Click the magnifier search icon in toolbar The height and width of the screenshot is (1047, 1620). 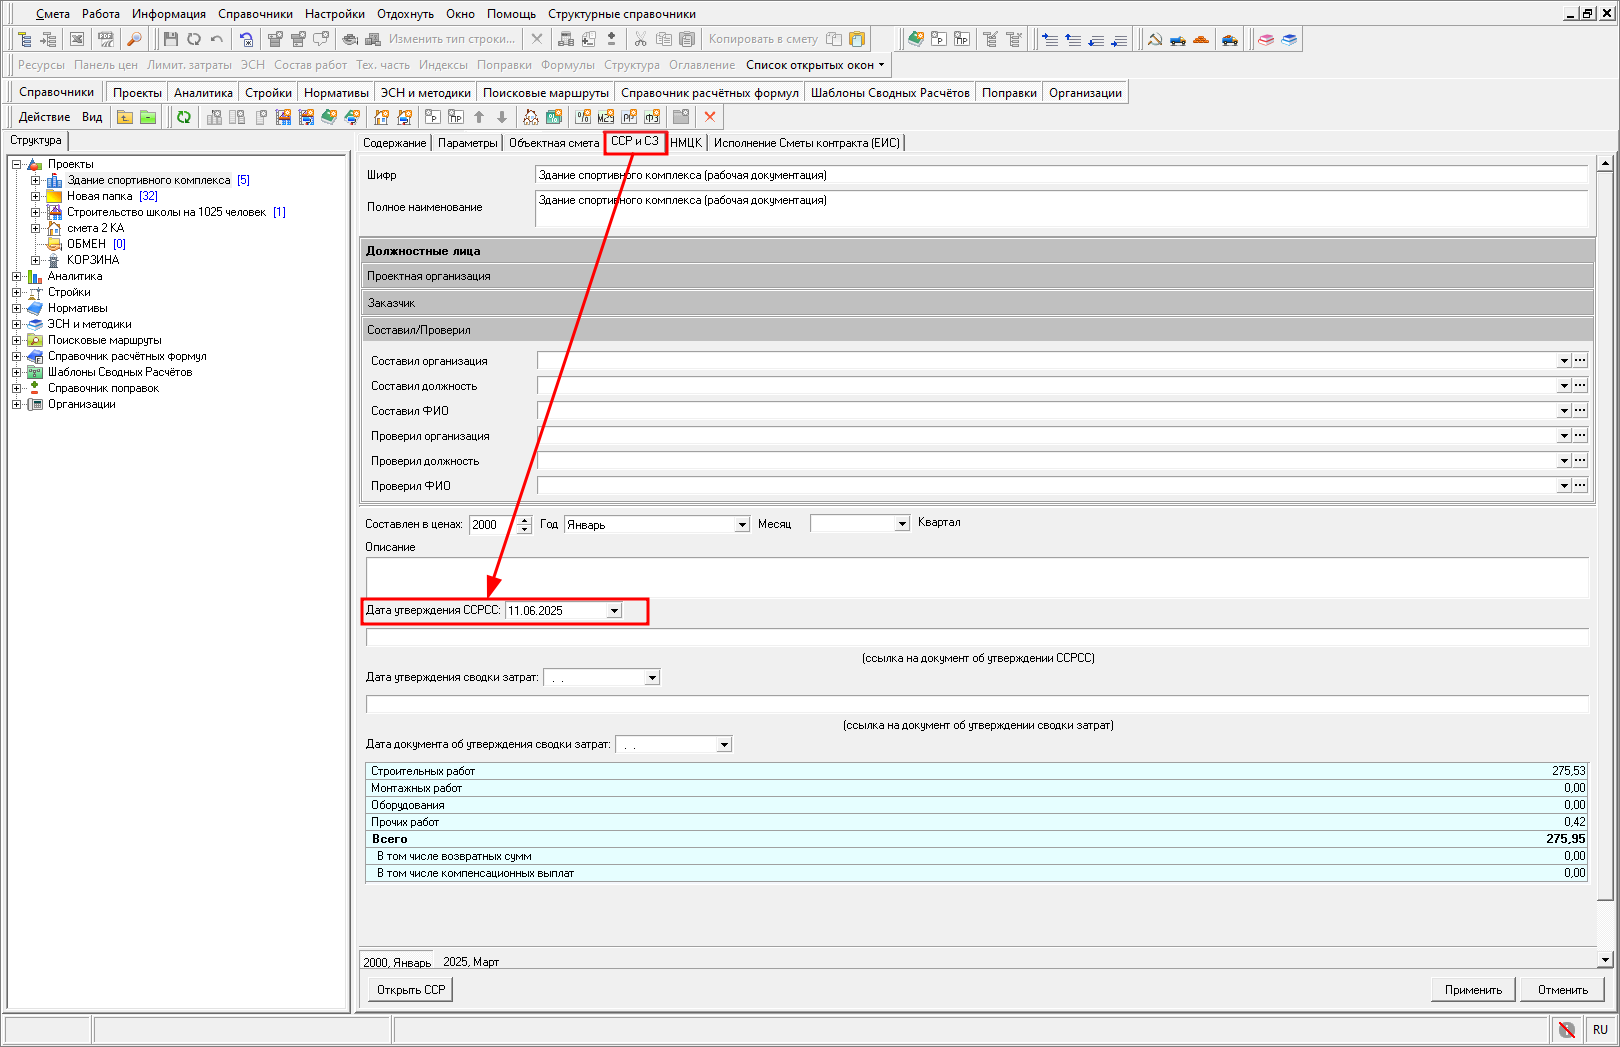click(134, 39)
